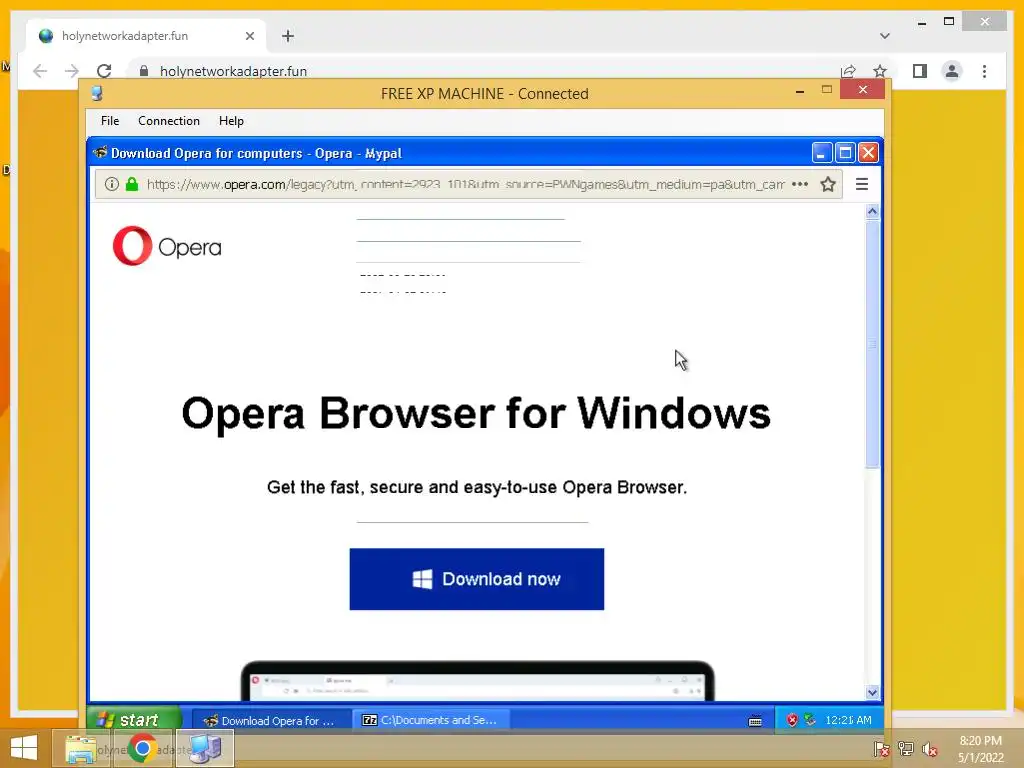
Task: Click the Action Center flag icon
Action: [x=881, y=749]
